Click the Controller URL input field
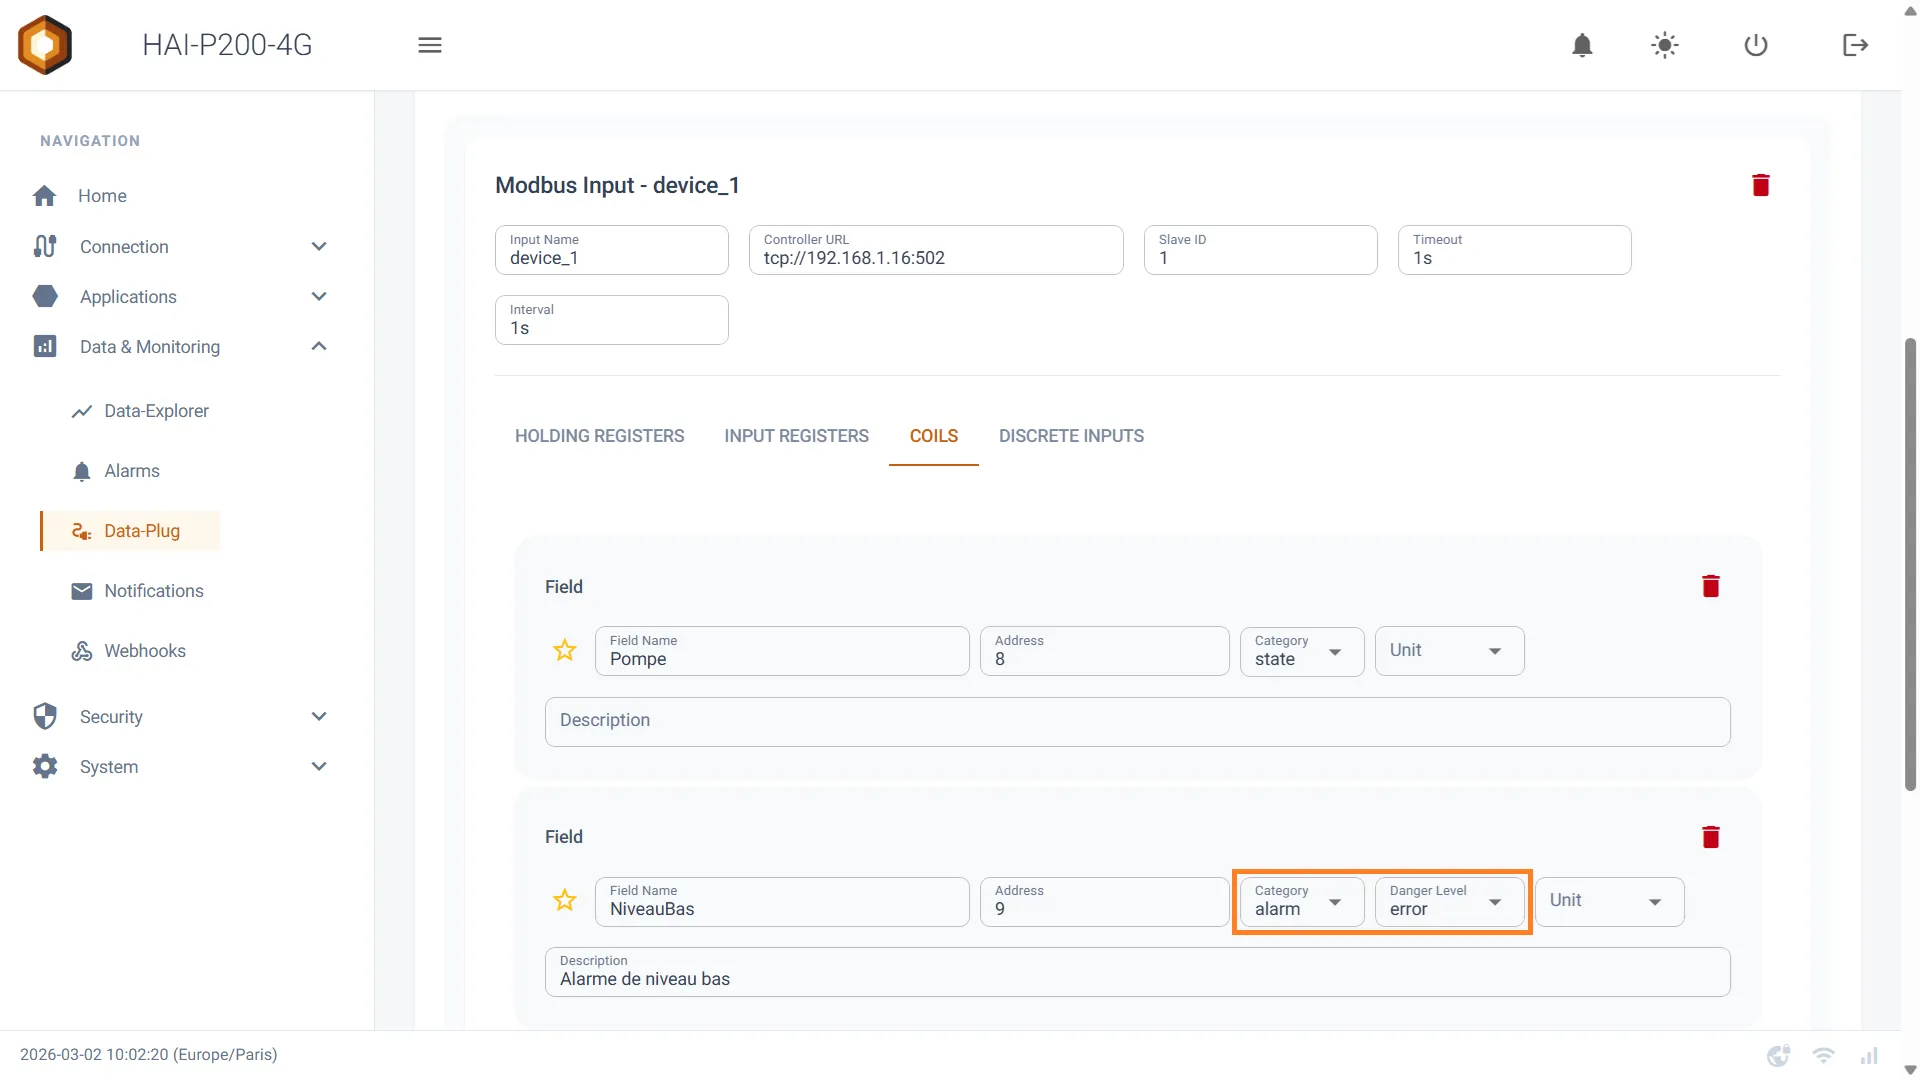Image resolution: width=1920 pixels, height=1080 pixels. pos(936,250)
